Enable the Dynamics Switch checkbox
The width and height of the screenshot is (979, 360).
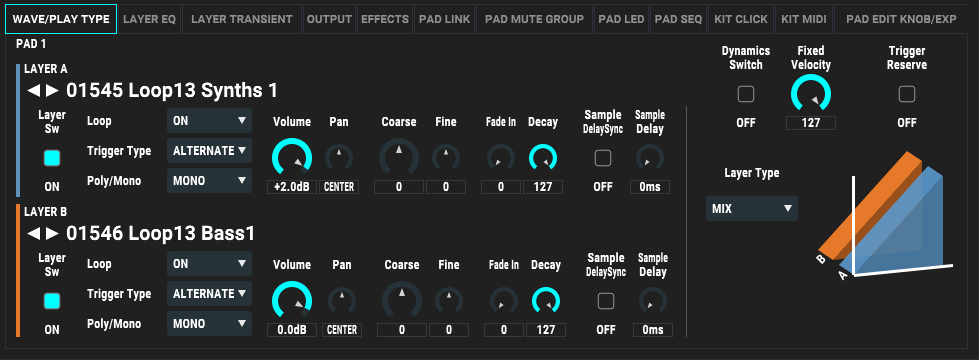point(745,94)
